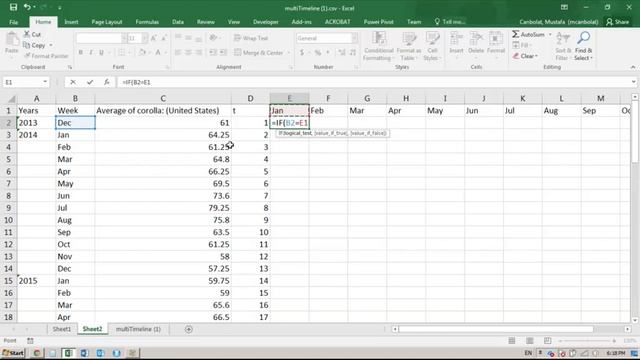
Task: Click the Windows Start button
Action: pyautogui.click(x=13, y=353)
